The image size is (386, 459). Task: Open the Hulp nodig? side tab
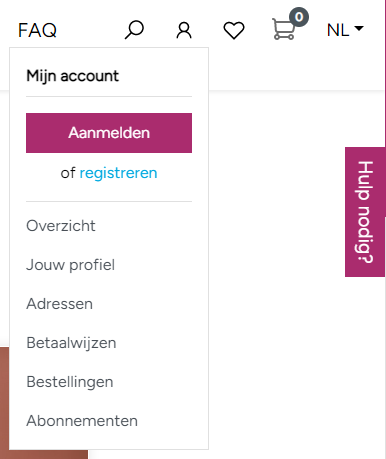(365, 212)
